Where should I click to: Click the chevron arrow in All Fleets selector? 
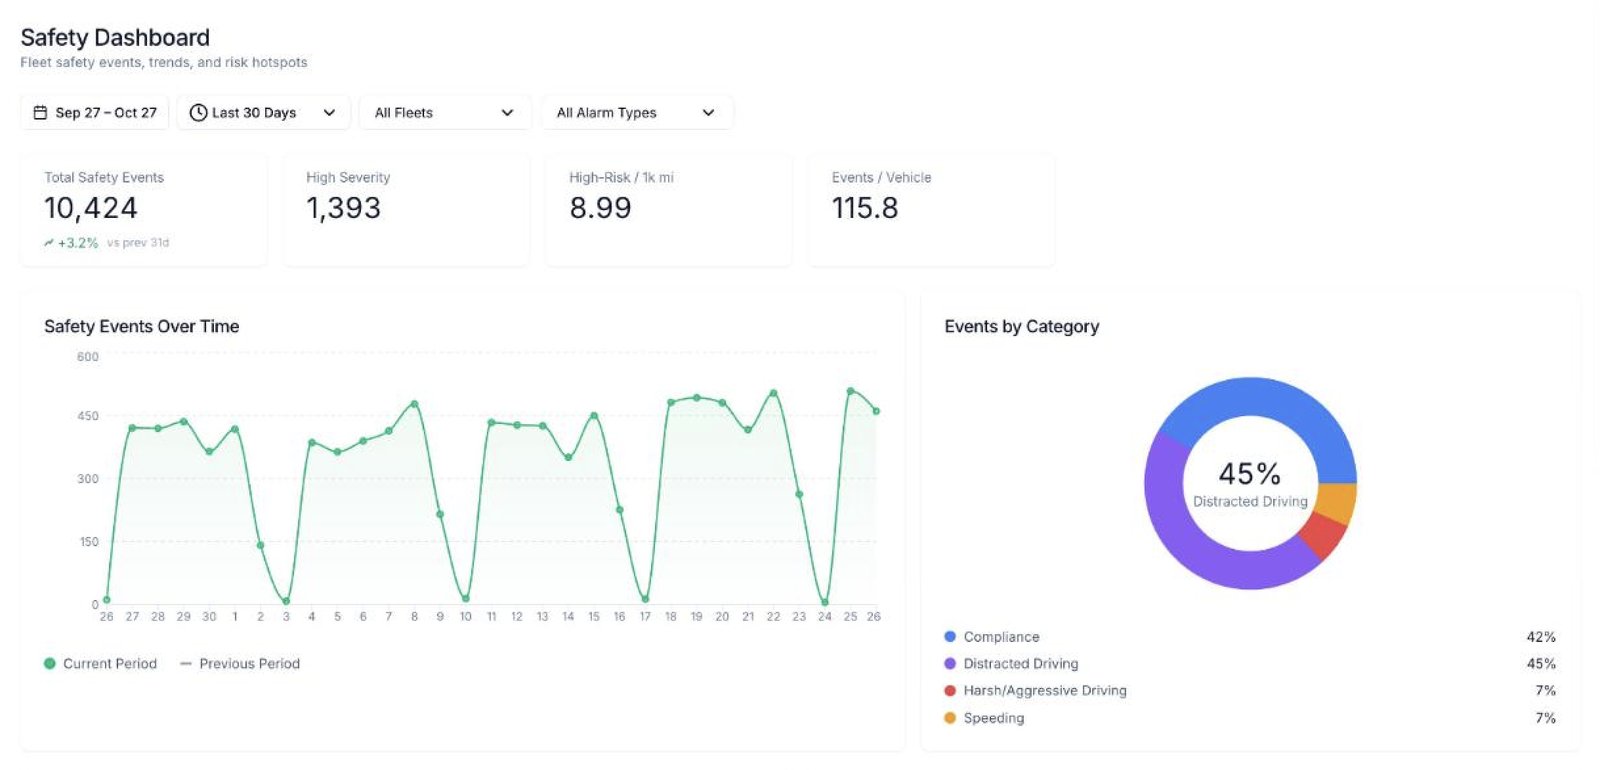[x=507, y=113]
